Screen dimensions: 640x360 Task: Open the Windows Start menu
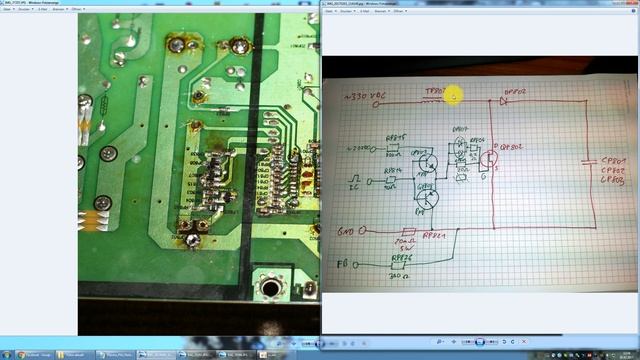[7, 355]
